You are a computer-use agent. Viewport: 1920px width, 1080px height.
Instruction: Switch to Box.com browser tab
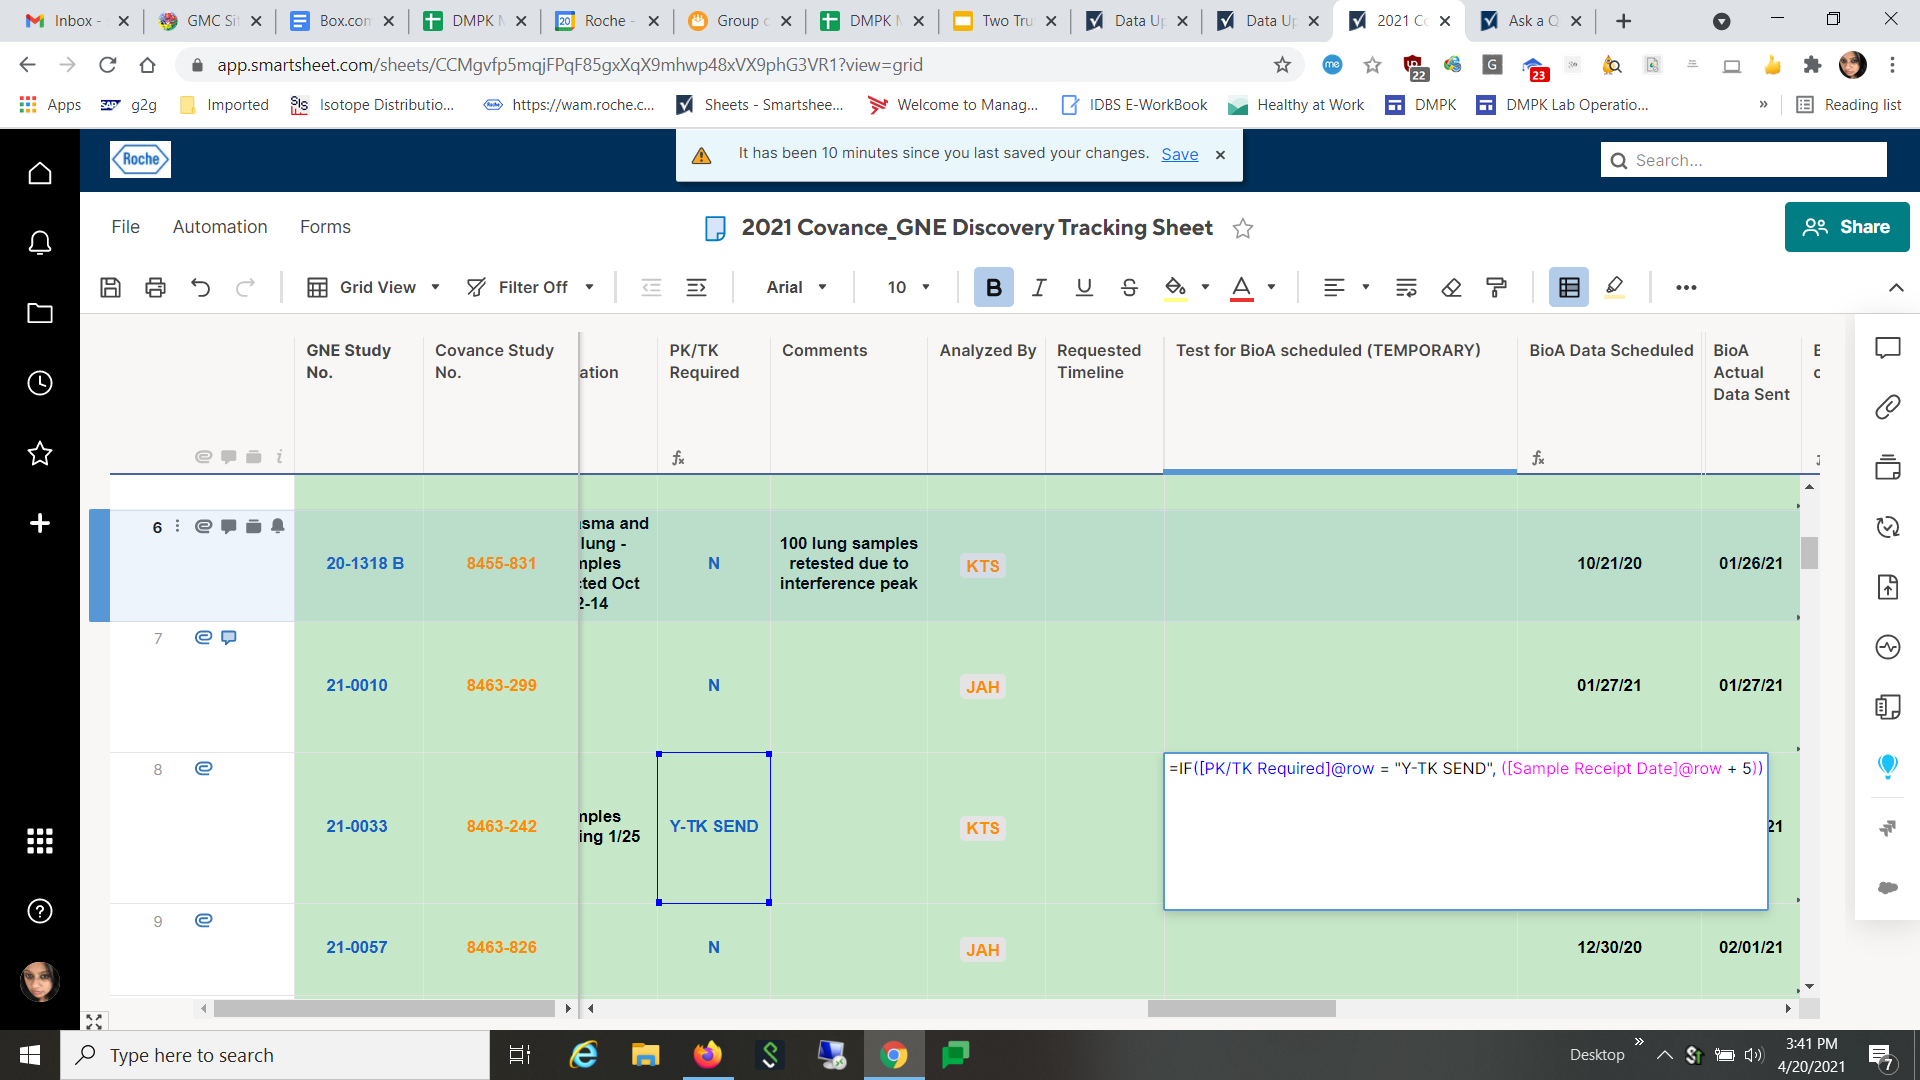tap(342, 21)
